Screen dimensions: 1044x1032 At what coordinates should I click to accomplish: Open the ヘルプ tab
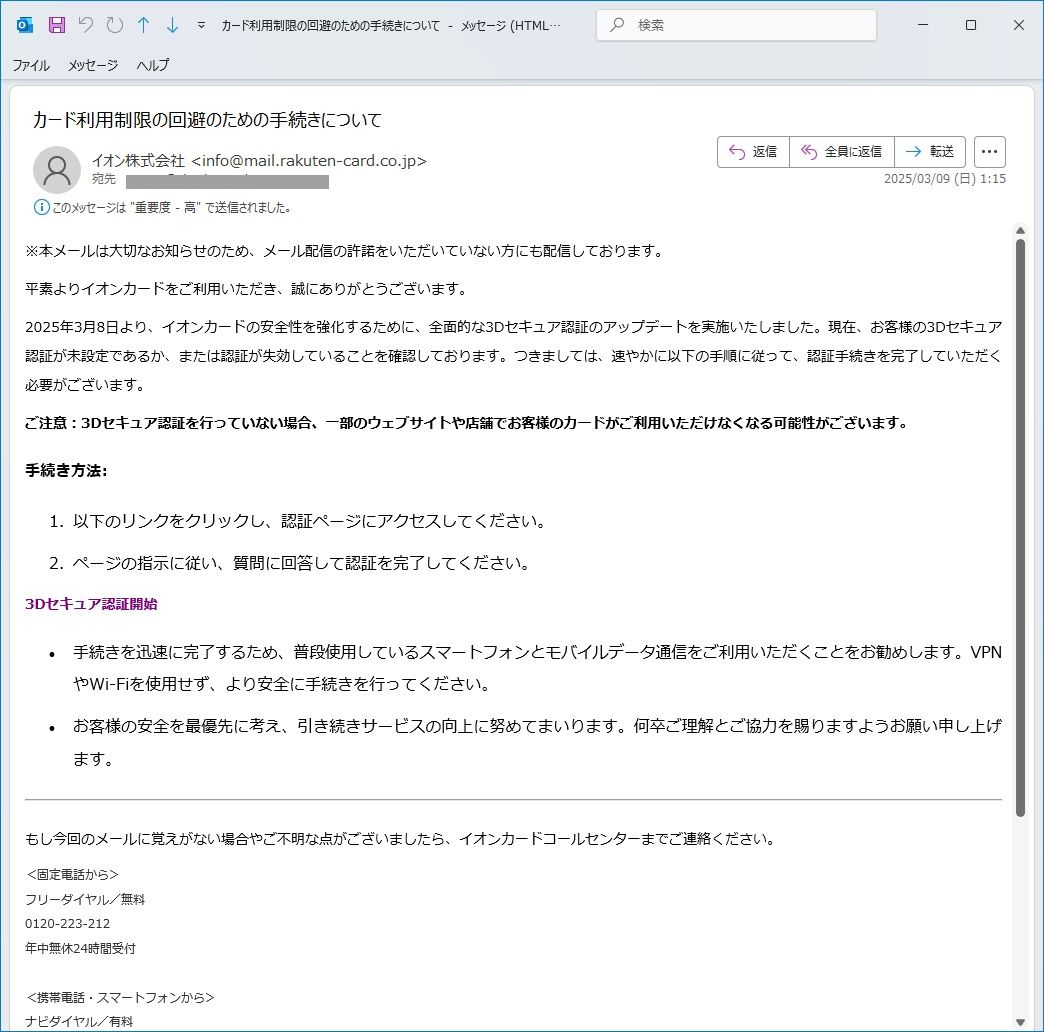(152, 65)
